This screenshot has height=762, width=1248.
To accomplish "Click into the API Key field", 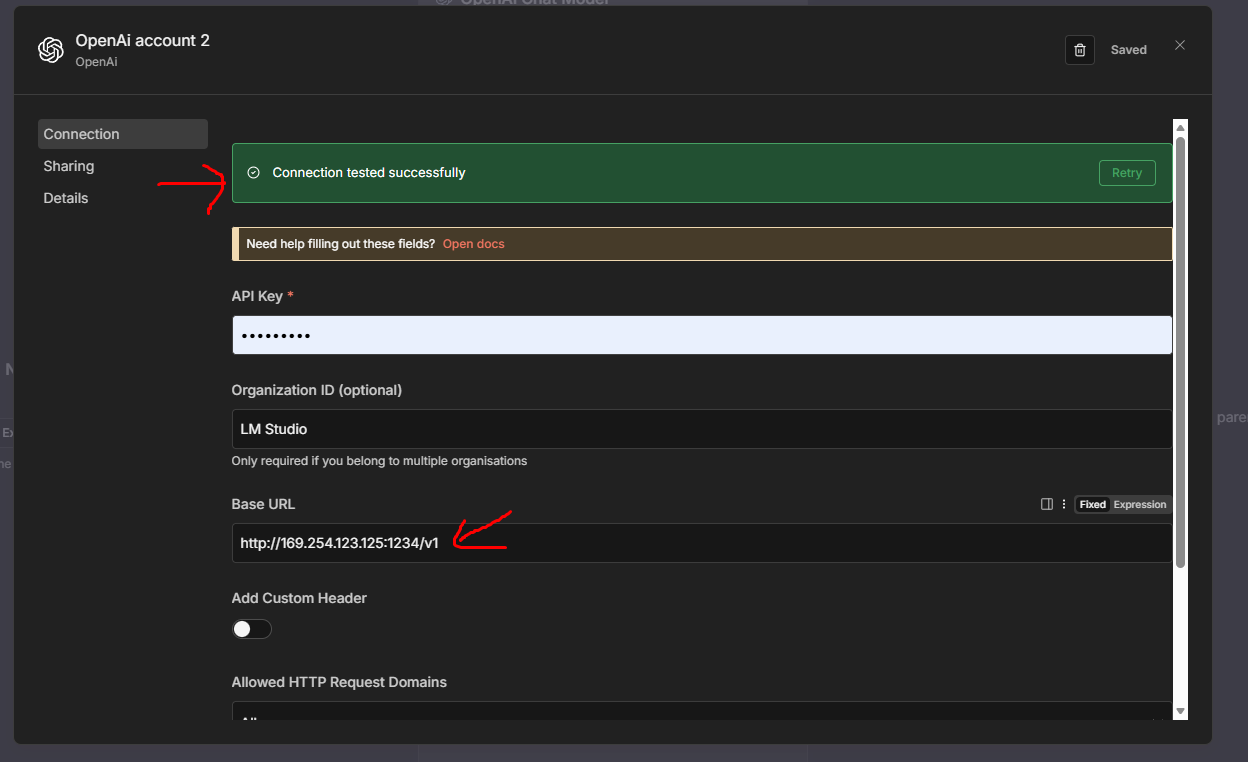I will point(700,335).
